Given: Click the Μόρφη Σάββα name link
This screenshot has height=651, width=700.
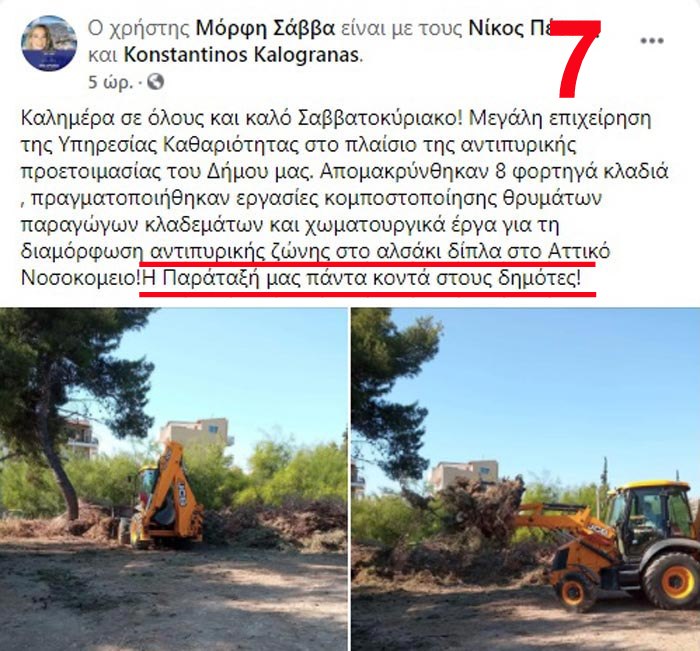Looking at the screenshot, I should pos(265,28).
